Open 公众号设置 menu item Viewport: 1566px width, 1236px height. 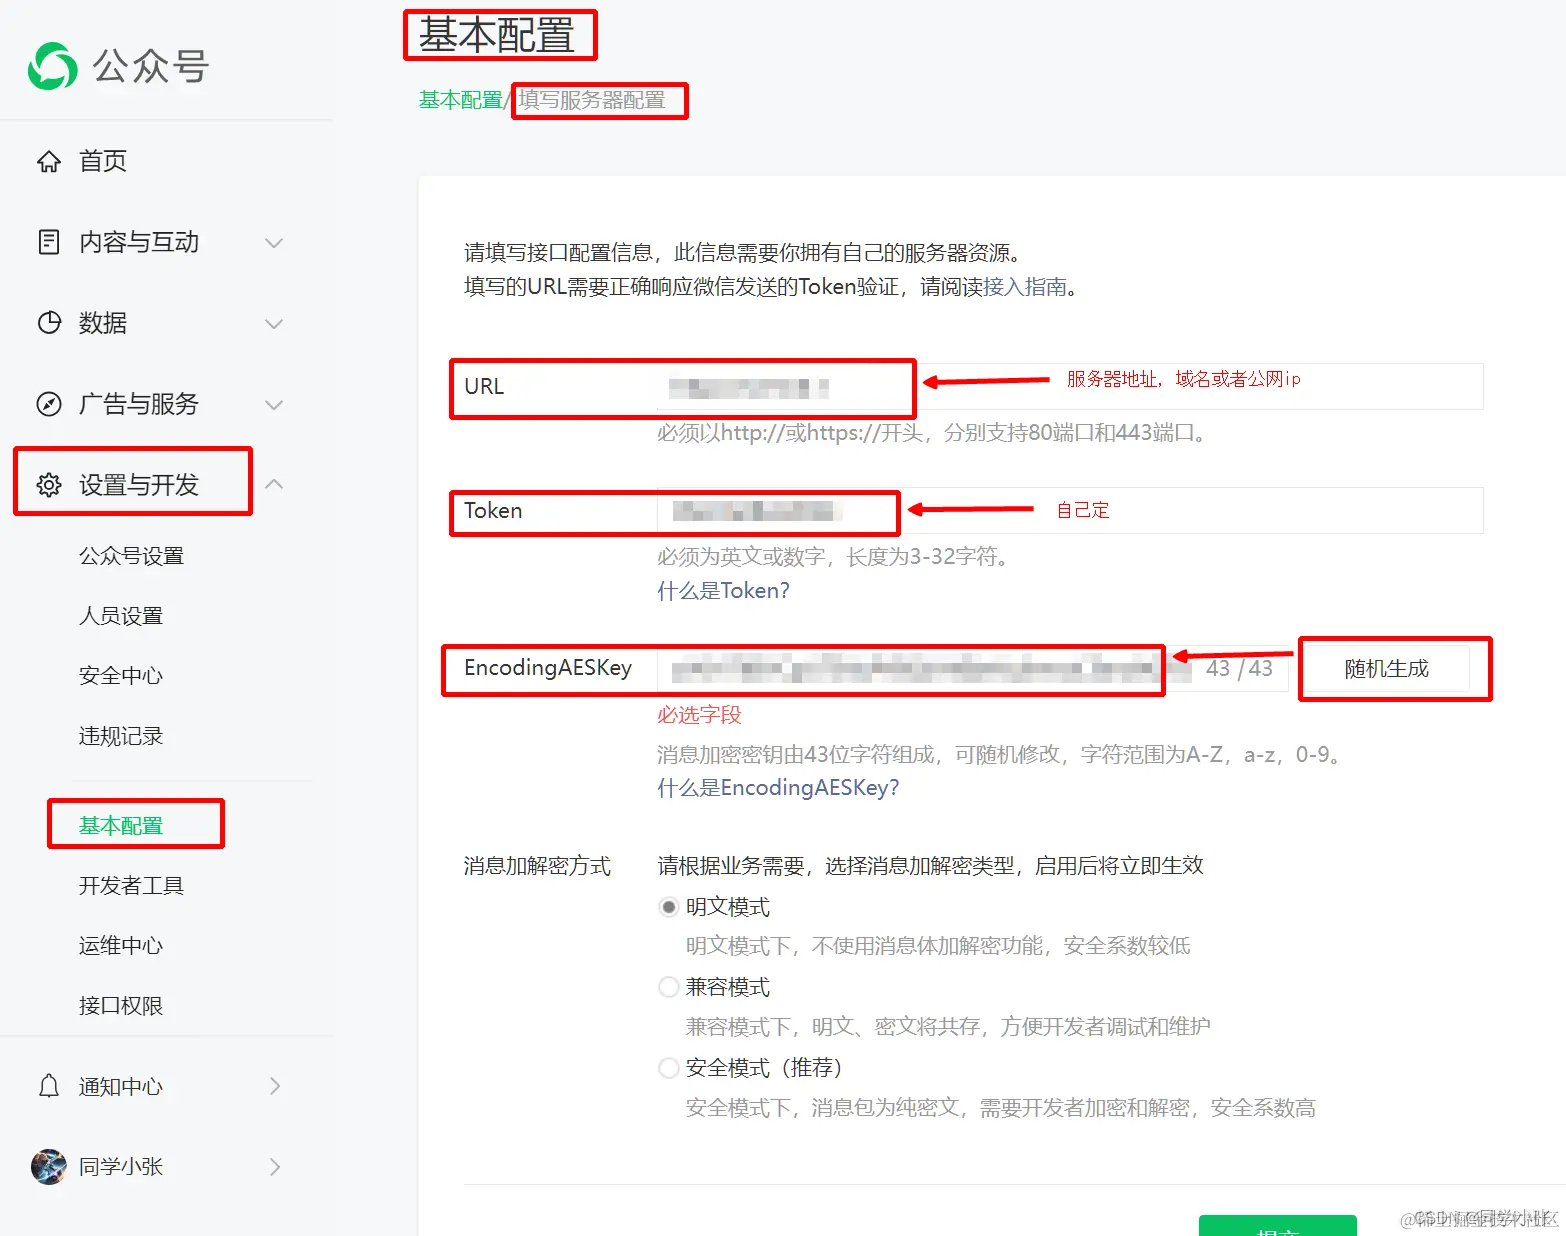coord(131,556)
